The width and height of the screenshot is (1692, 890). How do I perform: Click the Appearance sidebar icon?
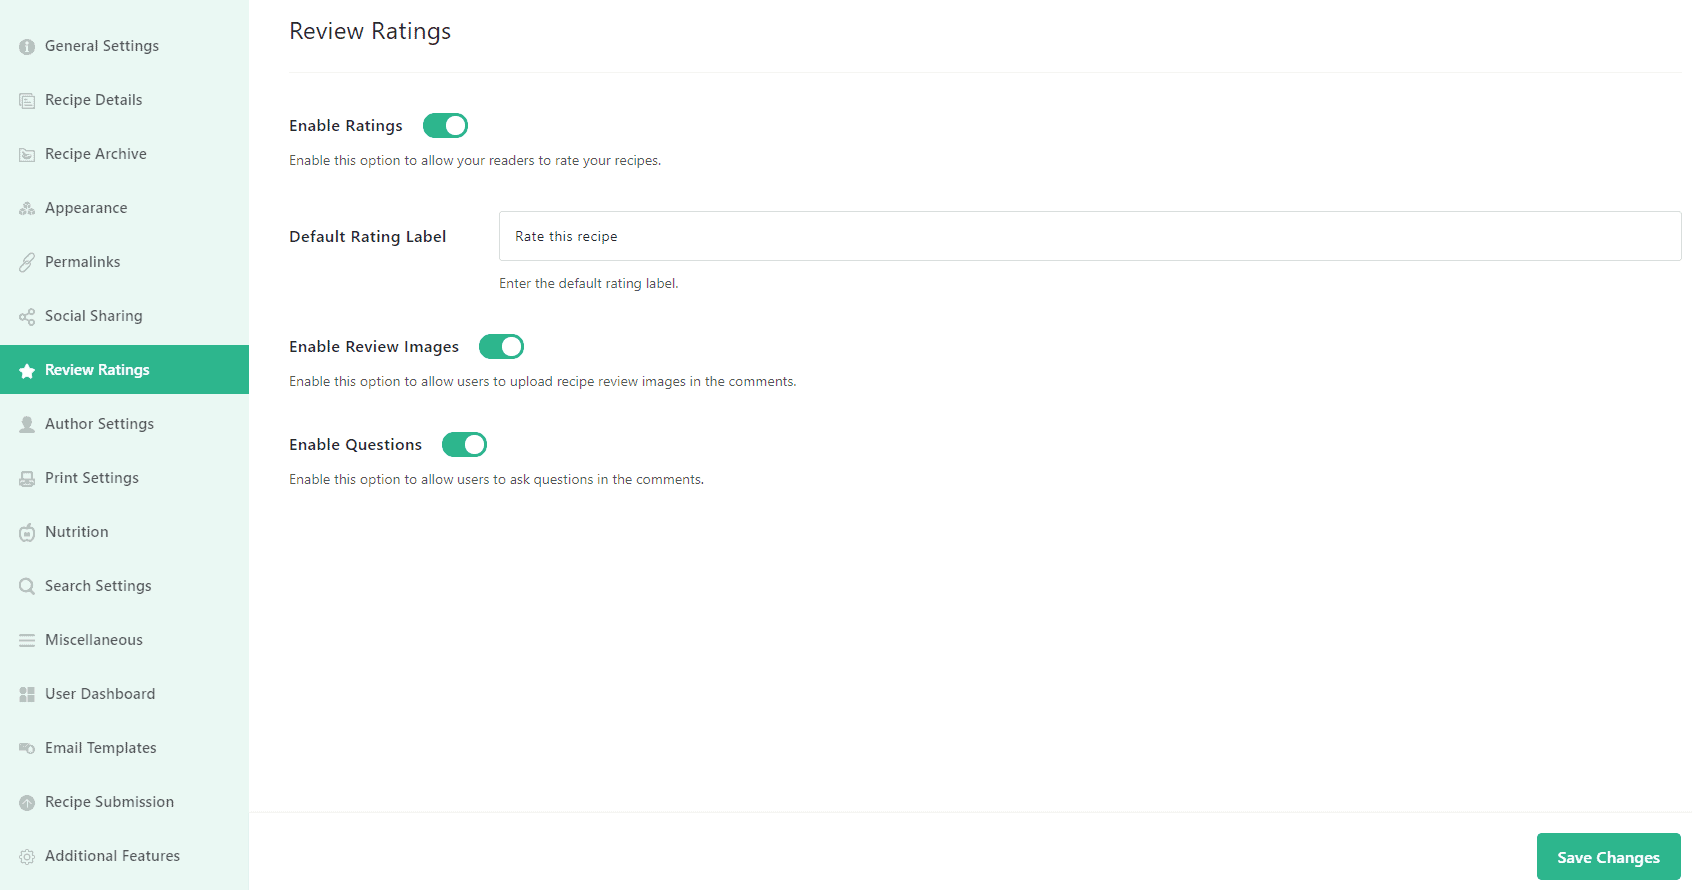27,209
